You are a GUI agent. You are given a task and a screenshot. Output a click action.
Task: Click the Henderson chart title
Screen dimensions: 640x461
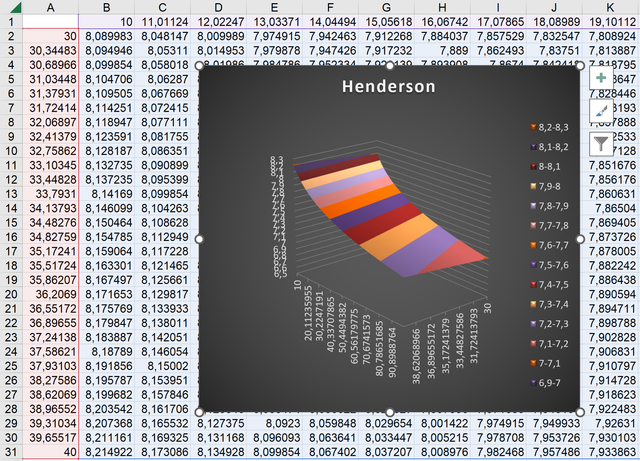point(389,87)
